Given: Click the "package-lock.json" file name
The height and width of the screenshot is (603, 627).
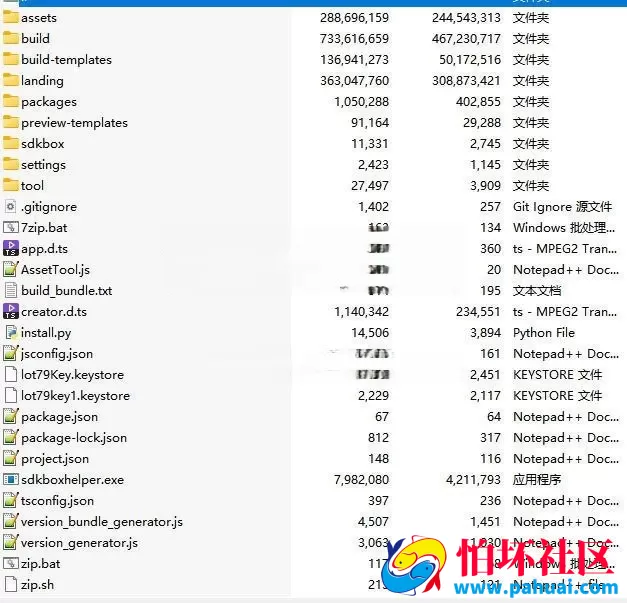Looking at the screenshot, I should coord(74,438).
